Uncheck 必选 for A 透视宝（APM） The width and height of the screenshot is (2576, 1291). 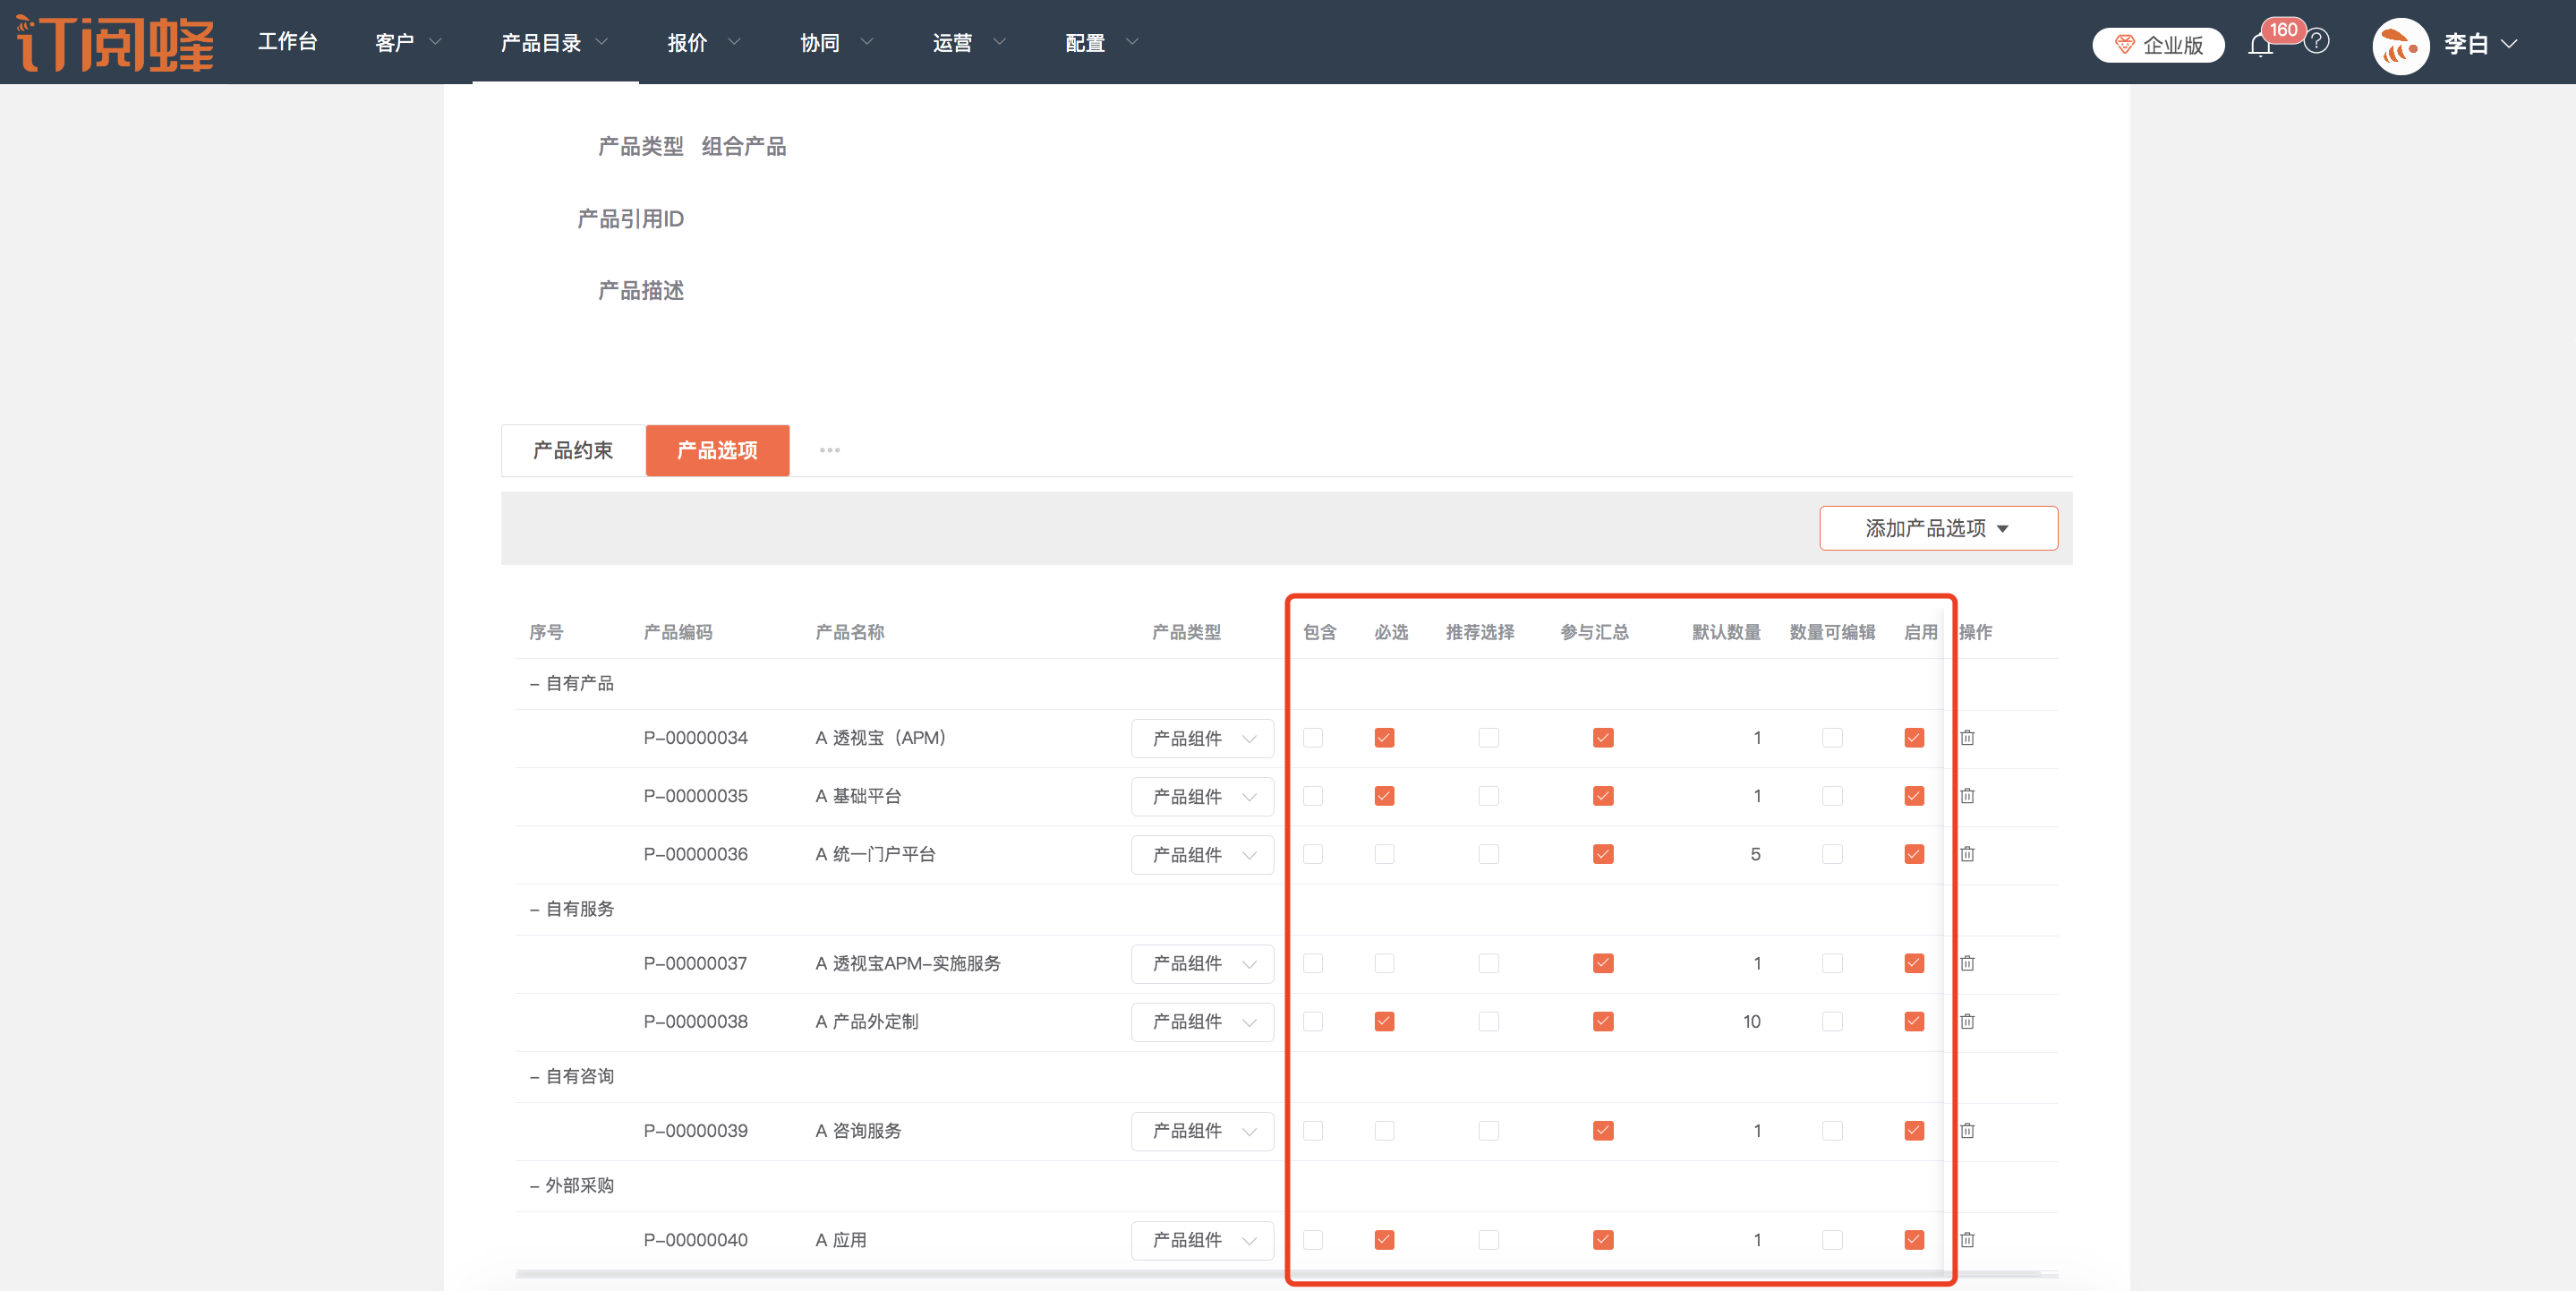tap(1384, 738)
